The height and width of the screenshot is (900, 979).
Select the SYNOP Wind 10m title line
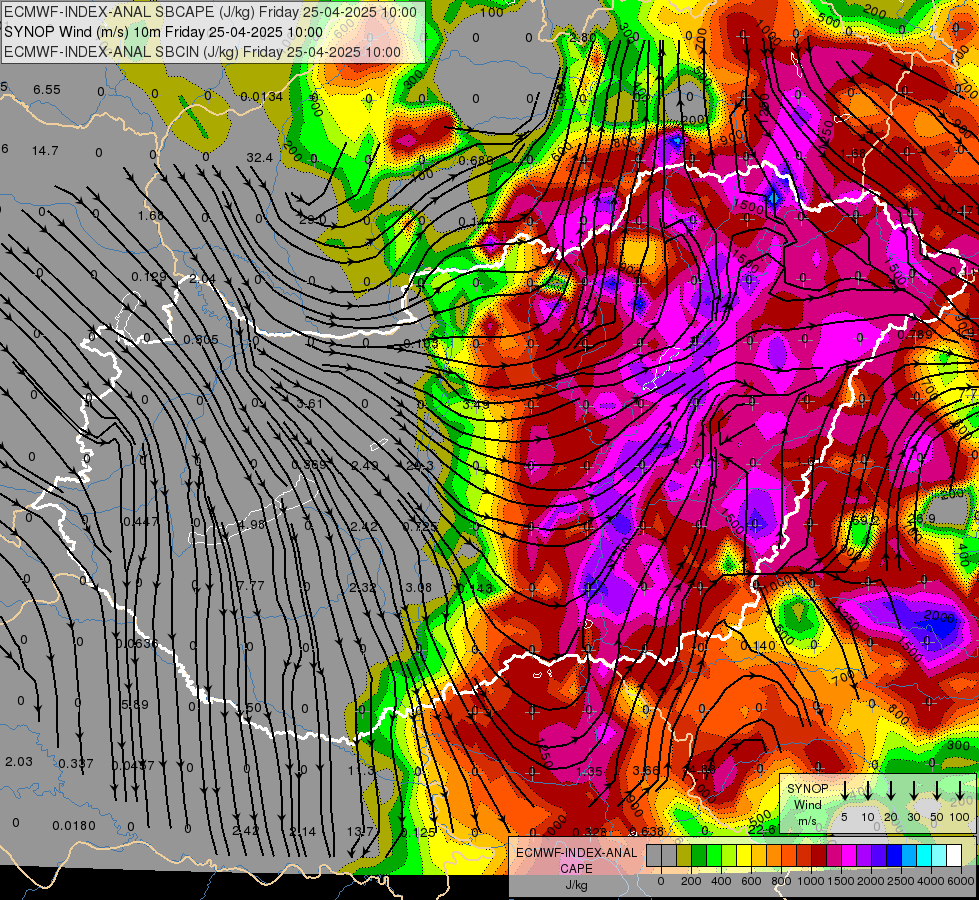(164, 32)
